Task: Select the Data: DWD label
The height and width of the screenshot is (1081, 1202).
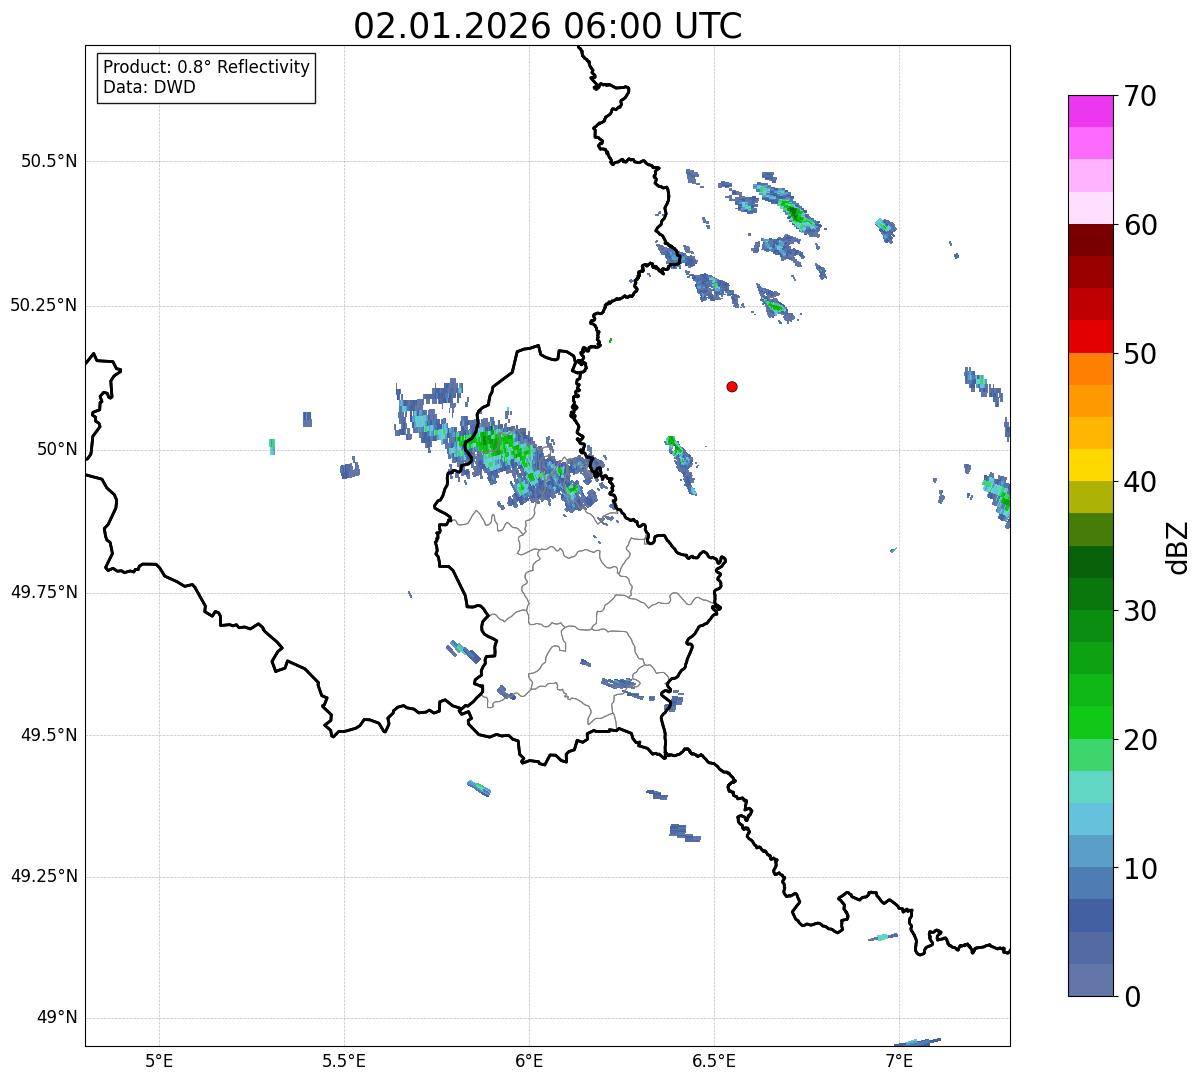Action: coord(149,87)
